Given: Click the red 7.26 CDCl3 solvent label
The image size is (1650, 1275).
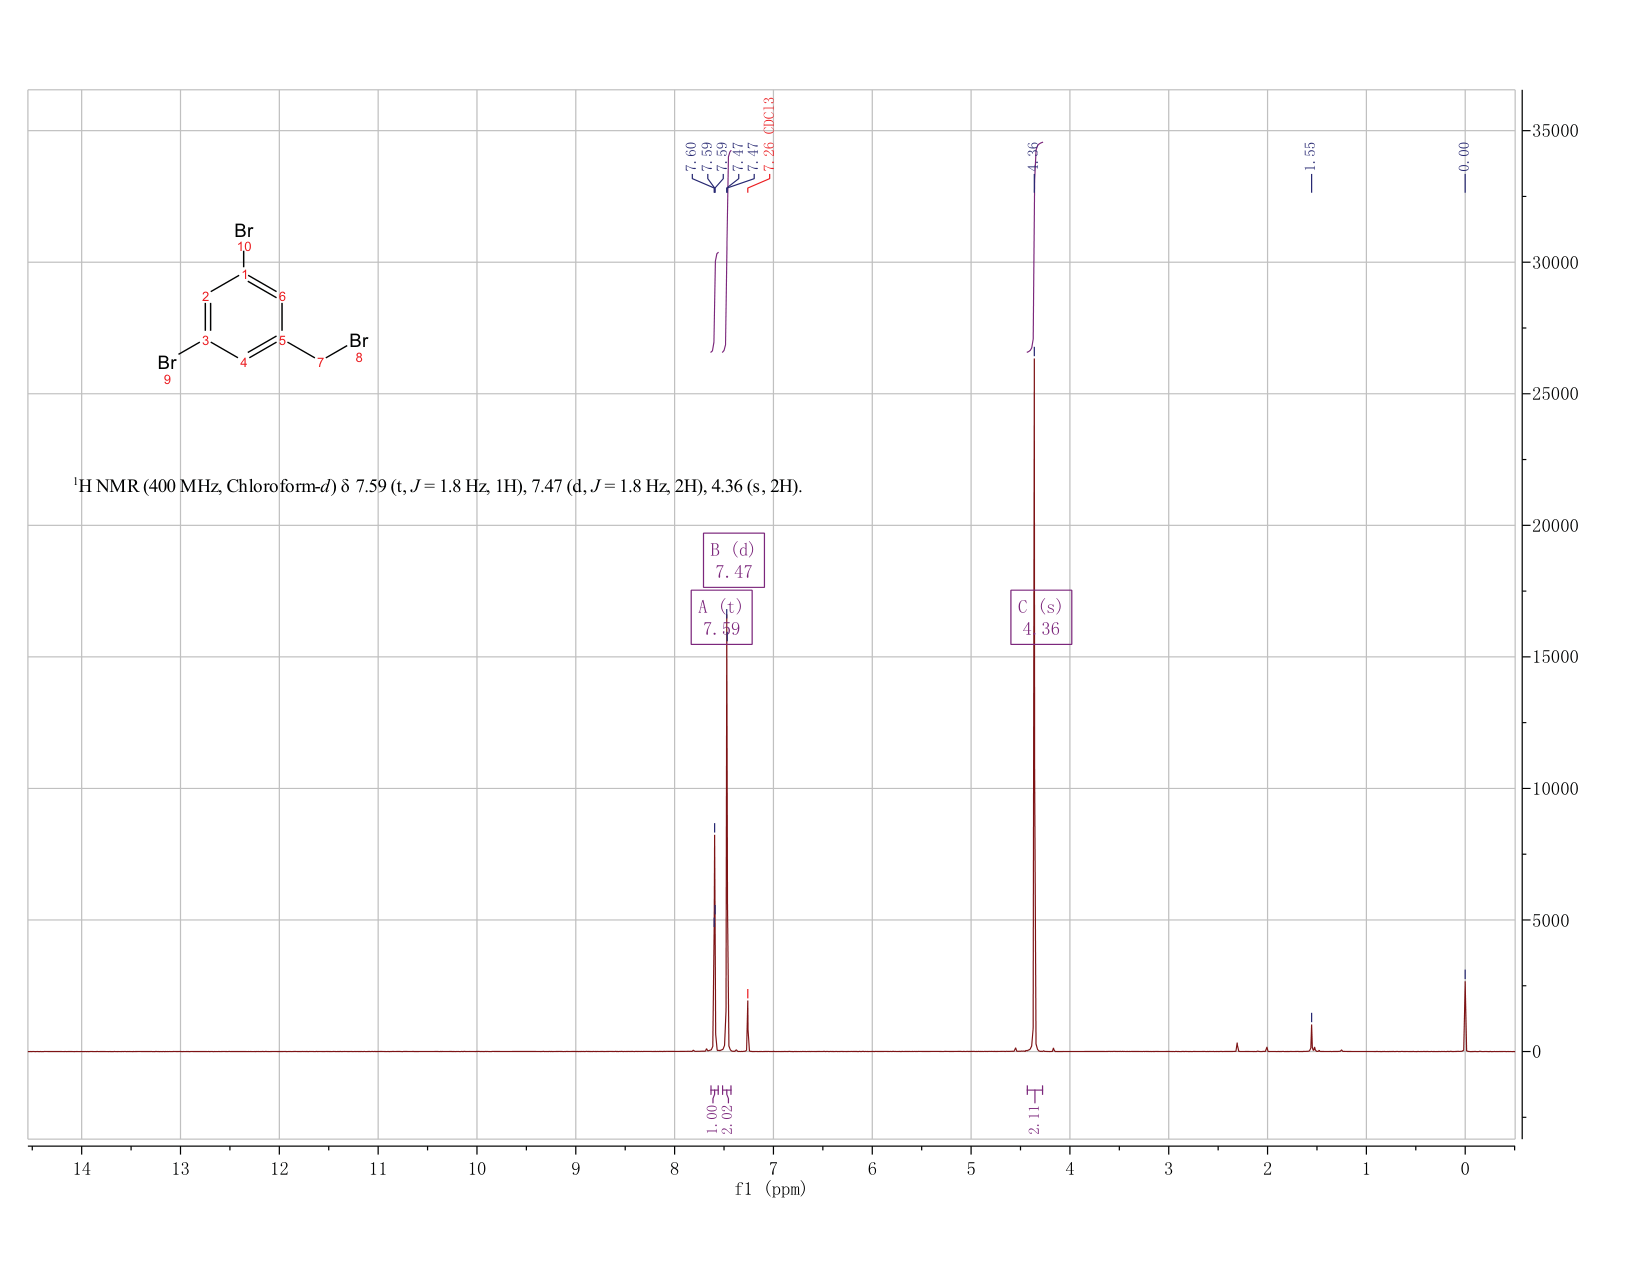Looking at the screenshot, I should pyautogui.click(x=769, y=133).
